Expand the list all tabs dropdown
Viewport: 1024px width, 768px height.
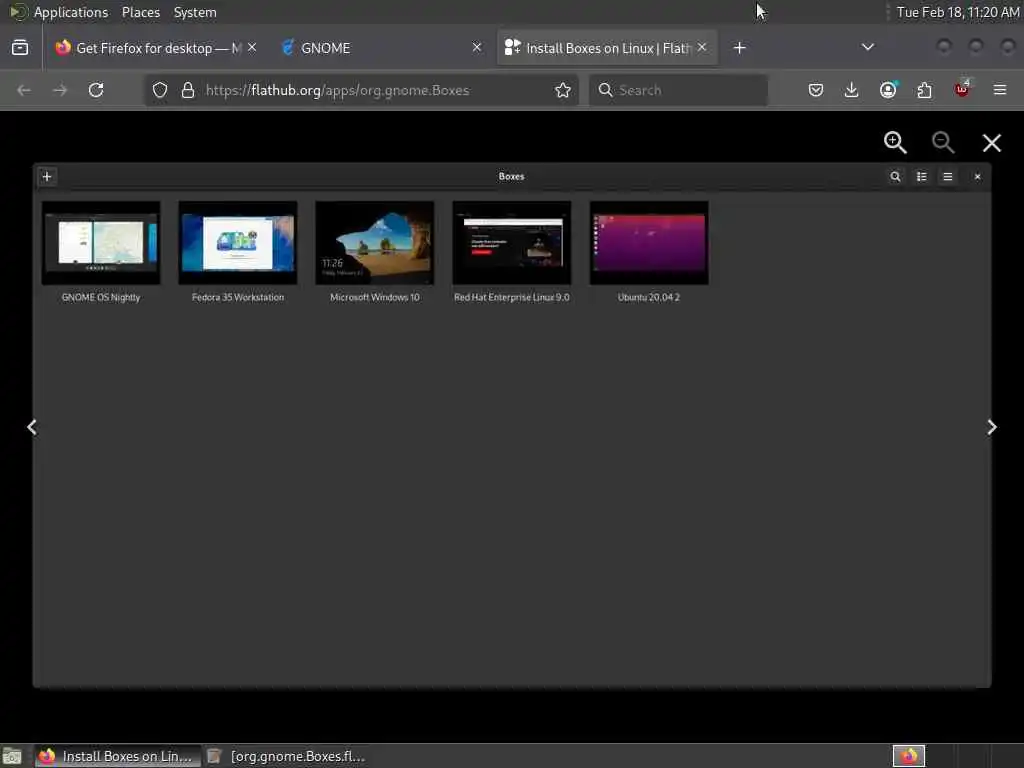[867, 47]
